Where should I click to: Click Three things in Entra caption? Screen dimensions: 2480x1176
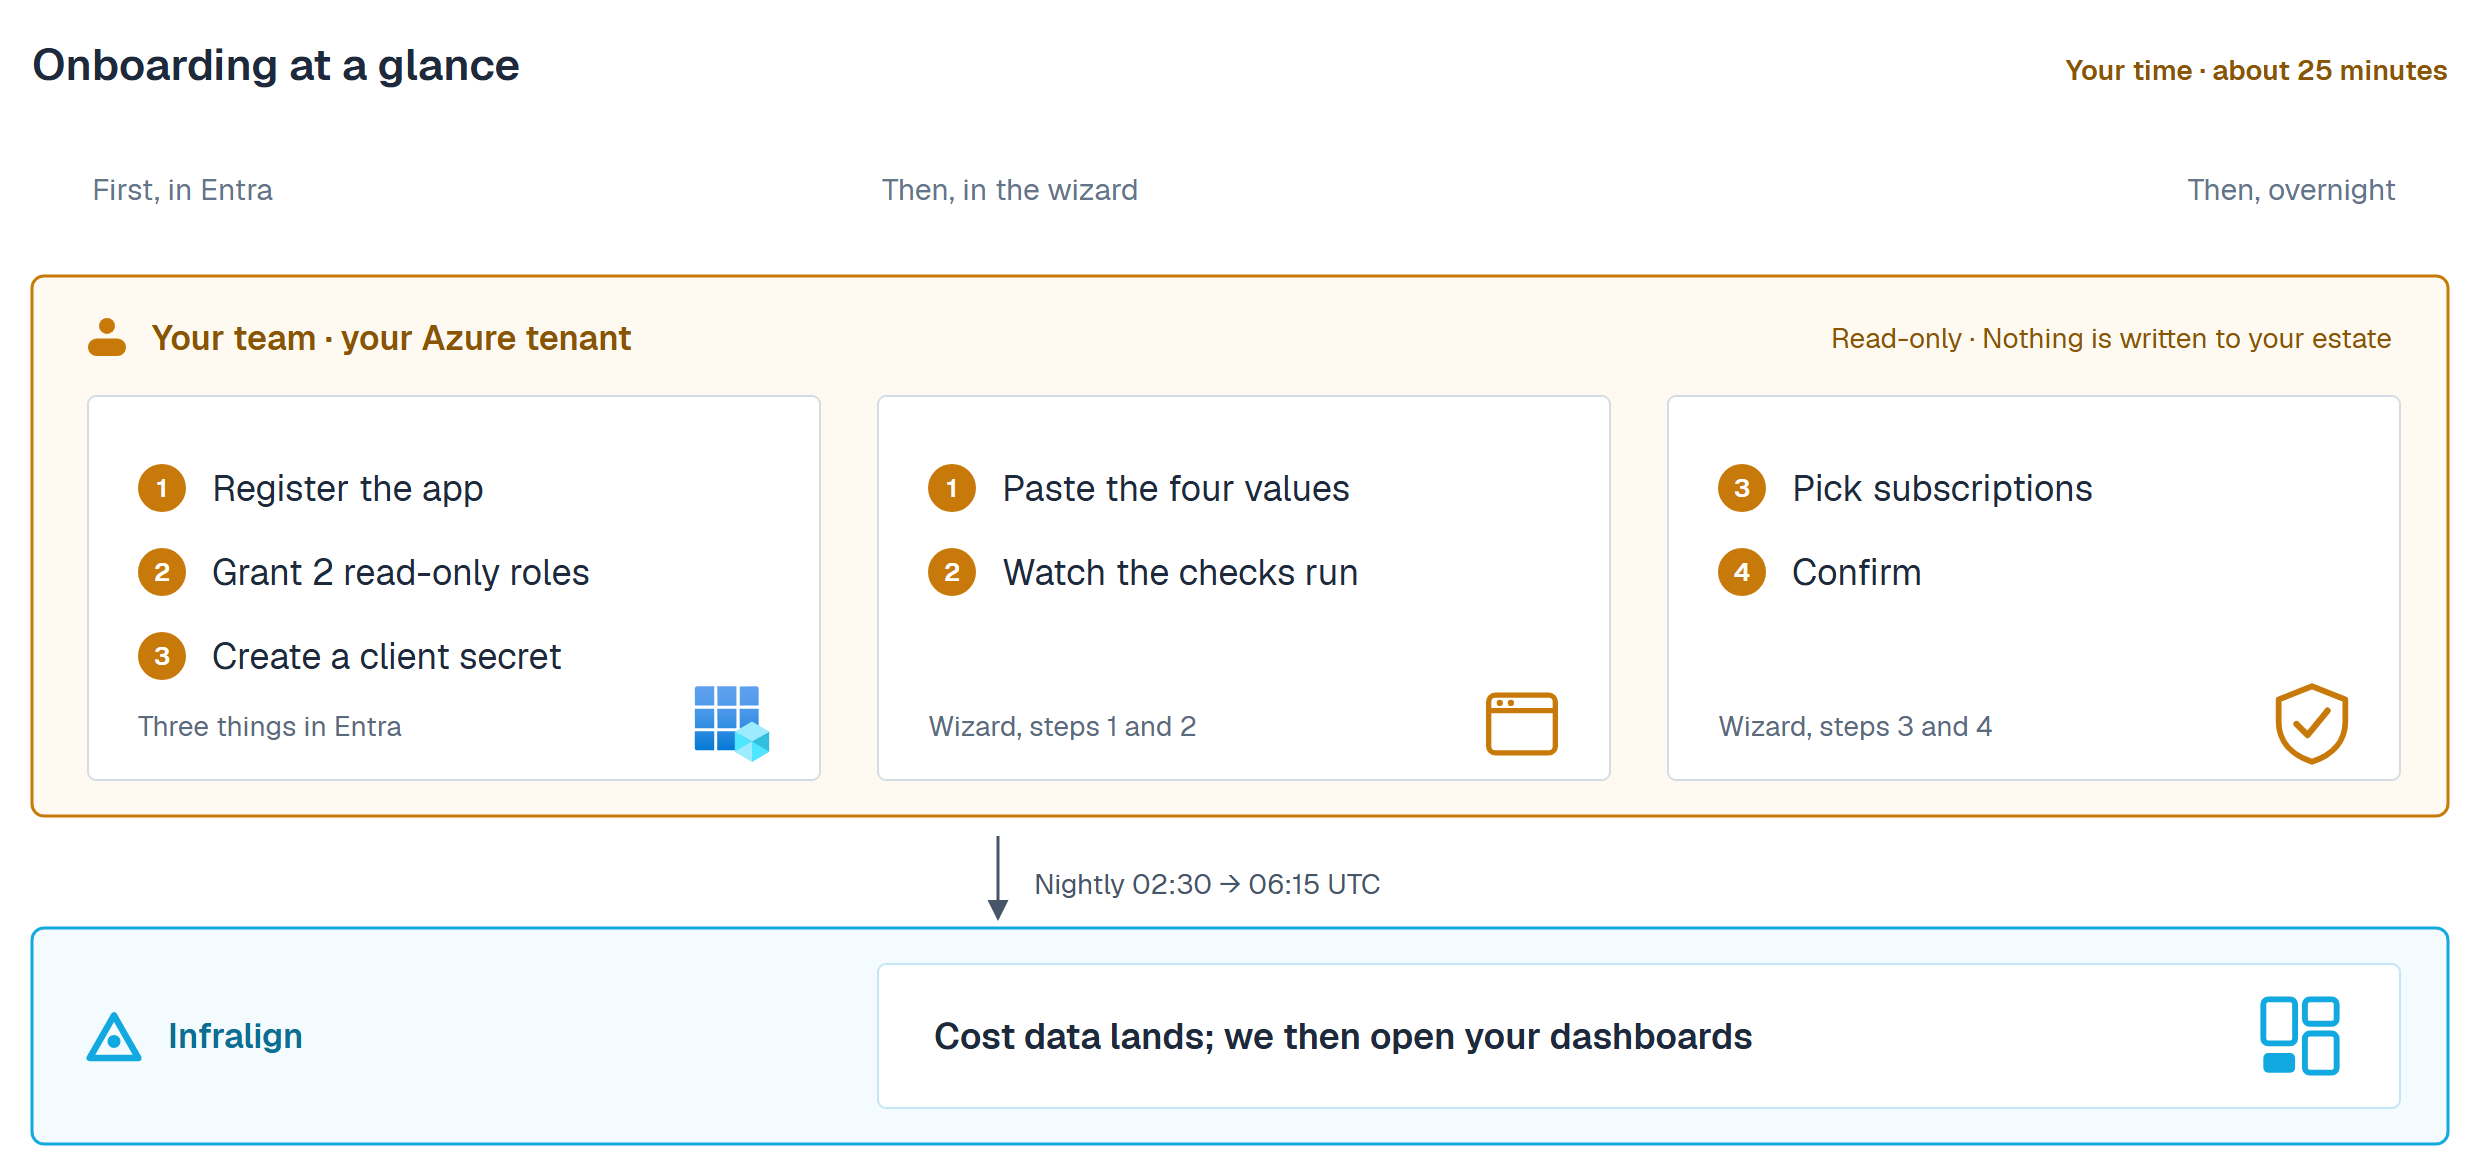tap(270, 727)
